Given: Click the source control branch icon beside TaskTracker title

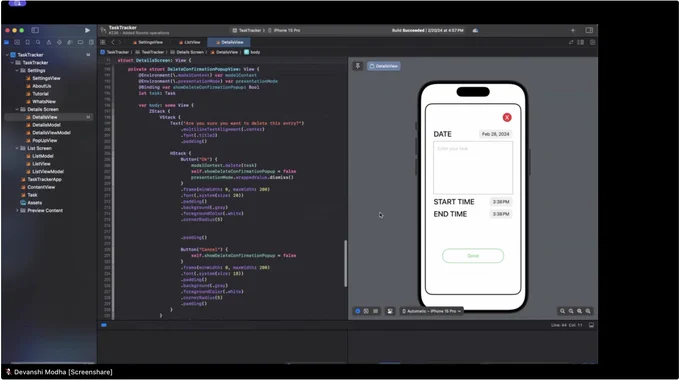Looking at the screenshot, I should click(103, 30).
